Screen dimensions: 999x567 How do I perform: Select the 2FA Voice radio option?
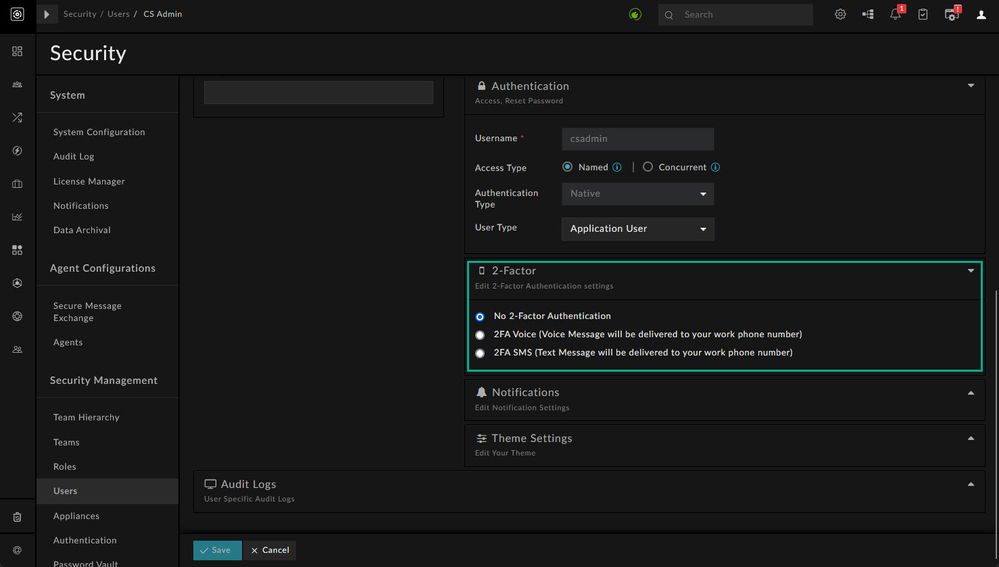480,335
